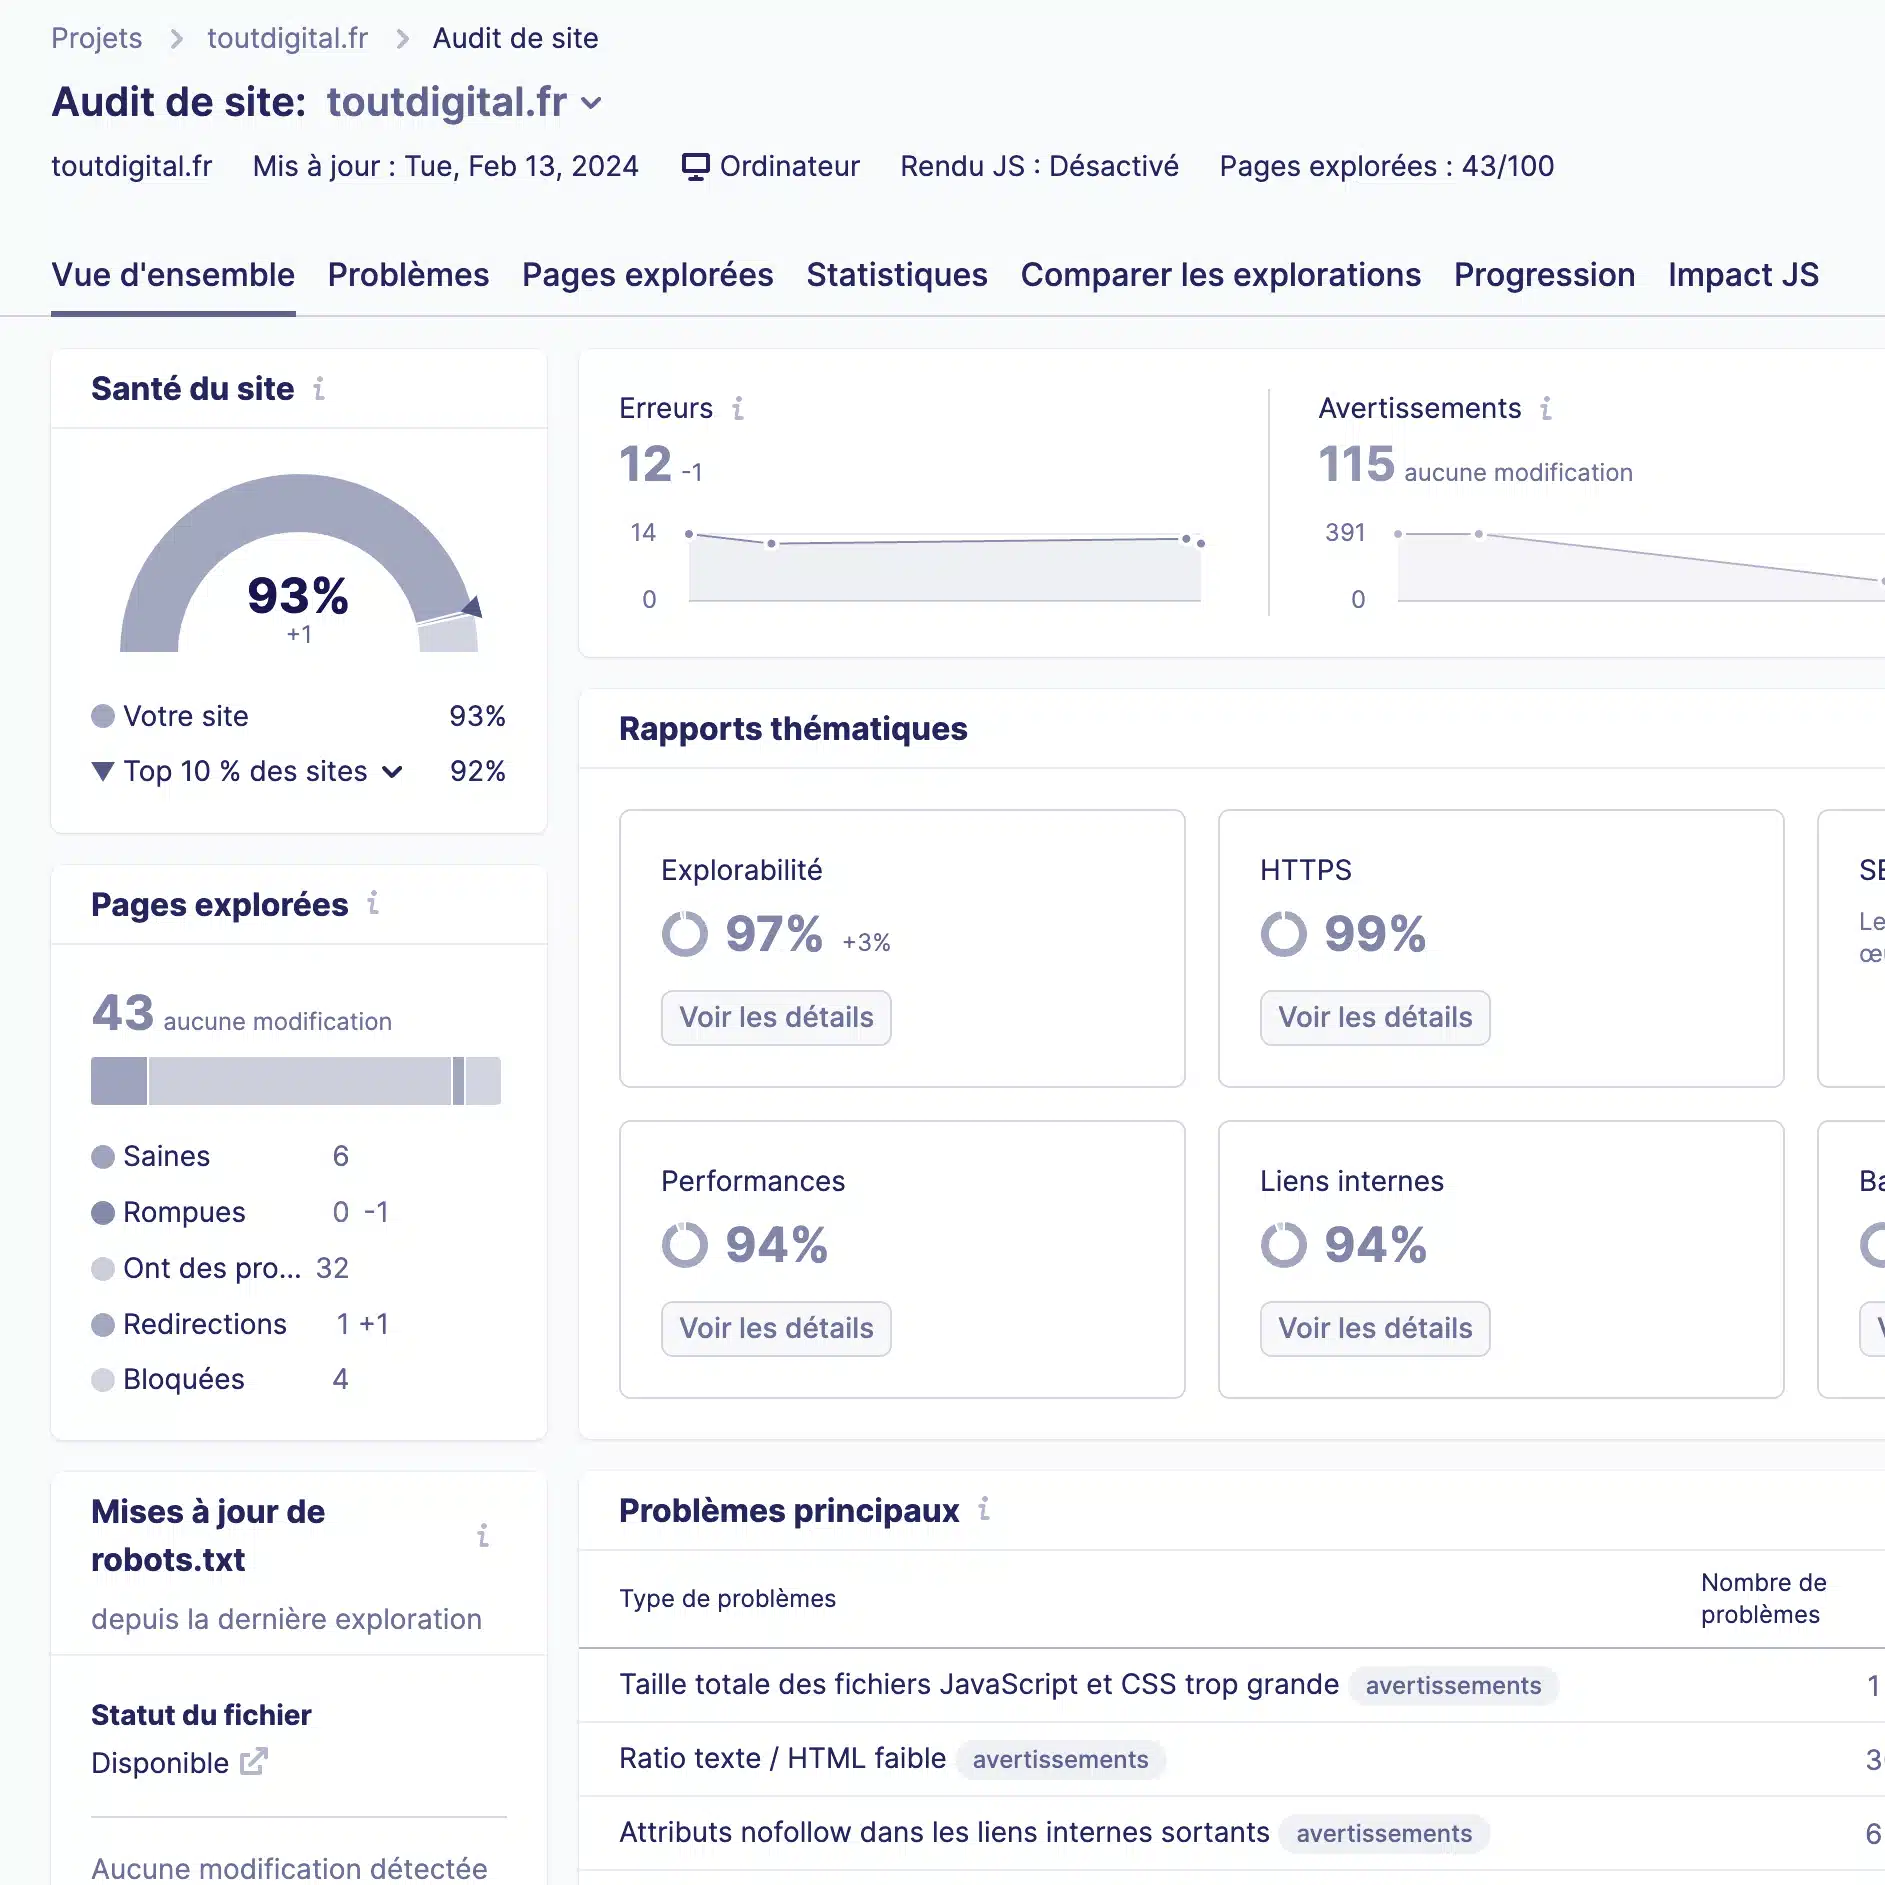Click the Redirections pages count
This screenshot has width=1885, height=1885.
pos(343,1324)
